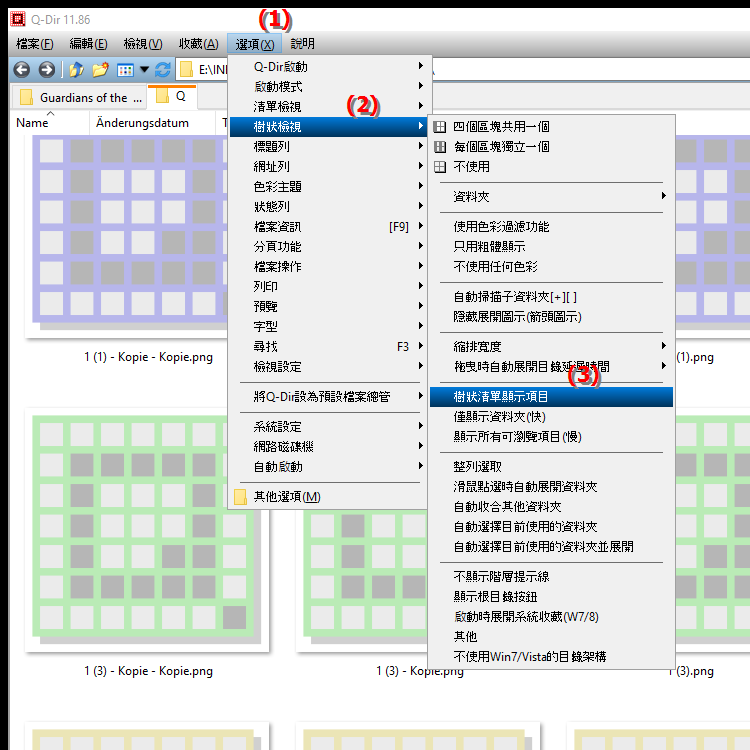Screen dimensions: 750x750
Task: Expand the 色彩主題 submenu
Action: pos(328,187)
